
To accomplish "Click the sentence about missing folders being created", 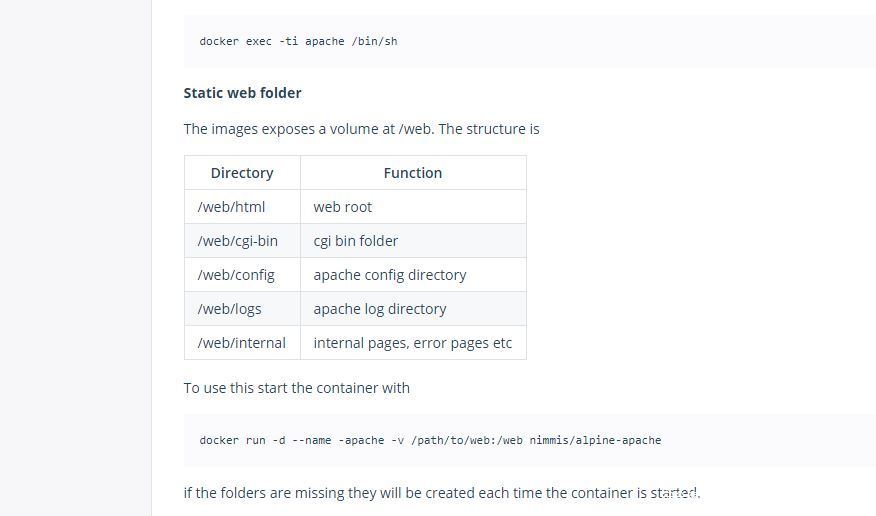I will pyautogui.click(x=442, y=493).
